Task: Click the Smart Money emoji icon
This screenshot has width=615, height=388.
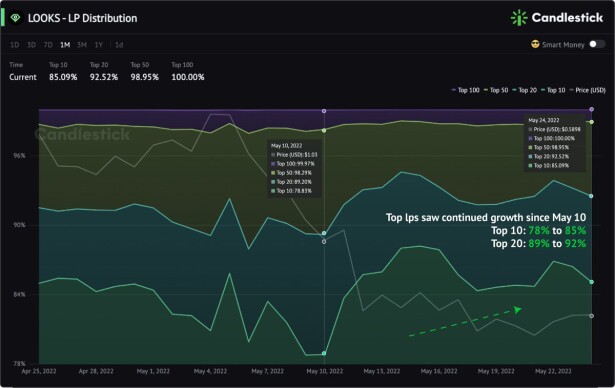Action: (535, 44)
